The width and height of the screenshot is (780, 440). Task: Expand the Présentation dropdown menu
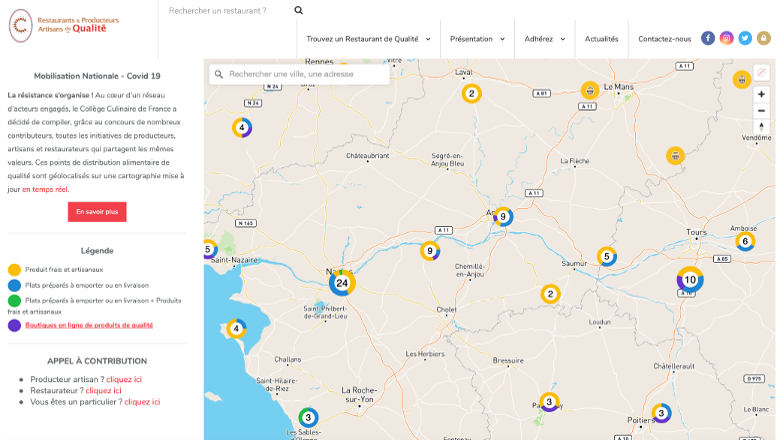[x=476, y=39]
